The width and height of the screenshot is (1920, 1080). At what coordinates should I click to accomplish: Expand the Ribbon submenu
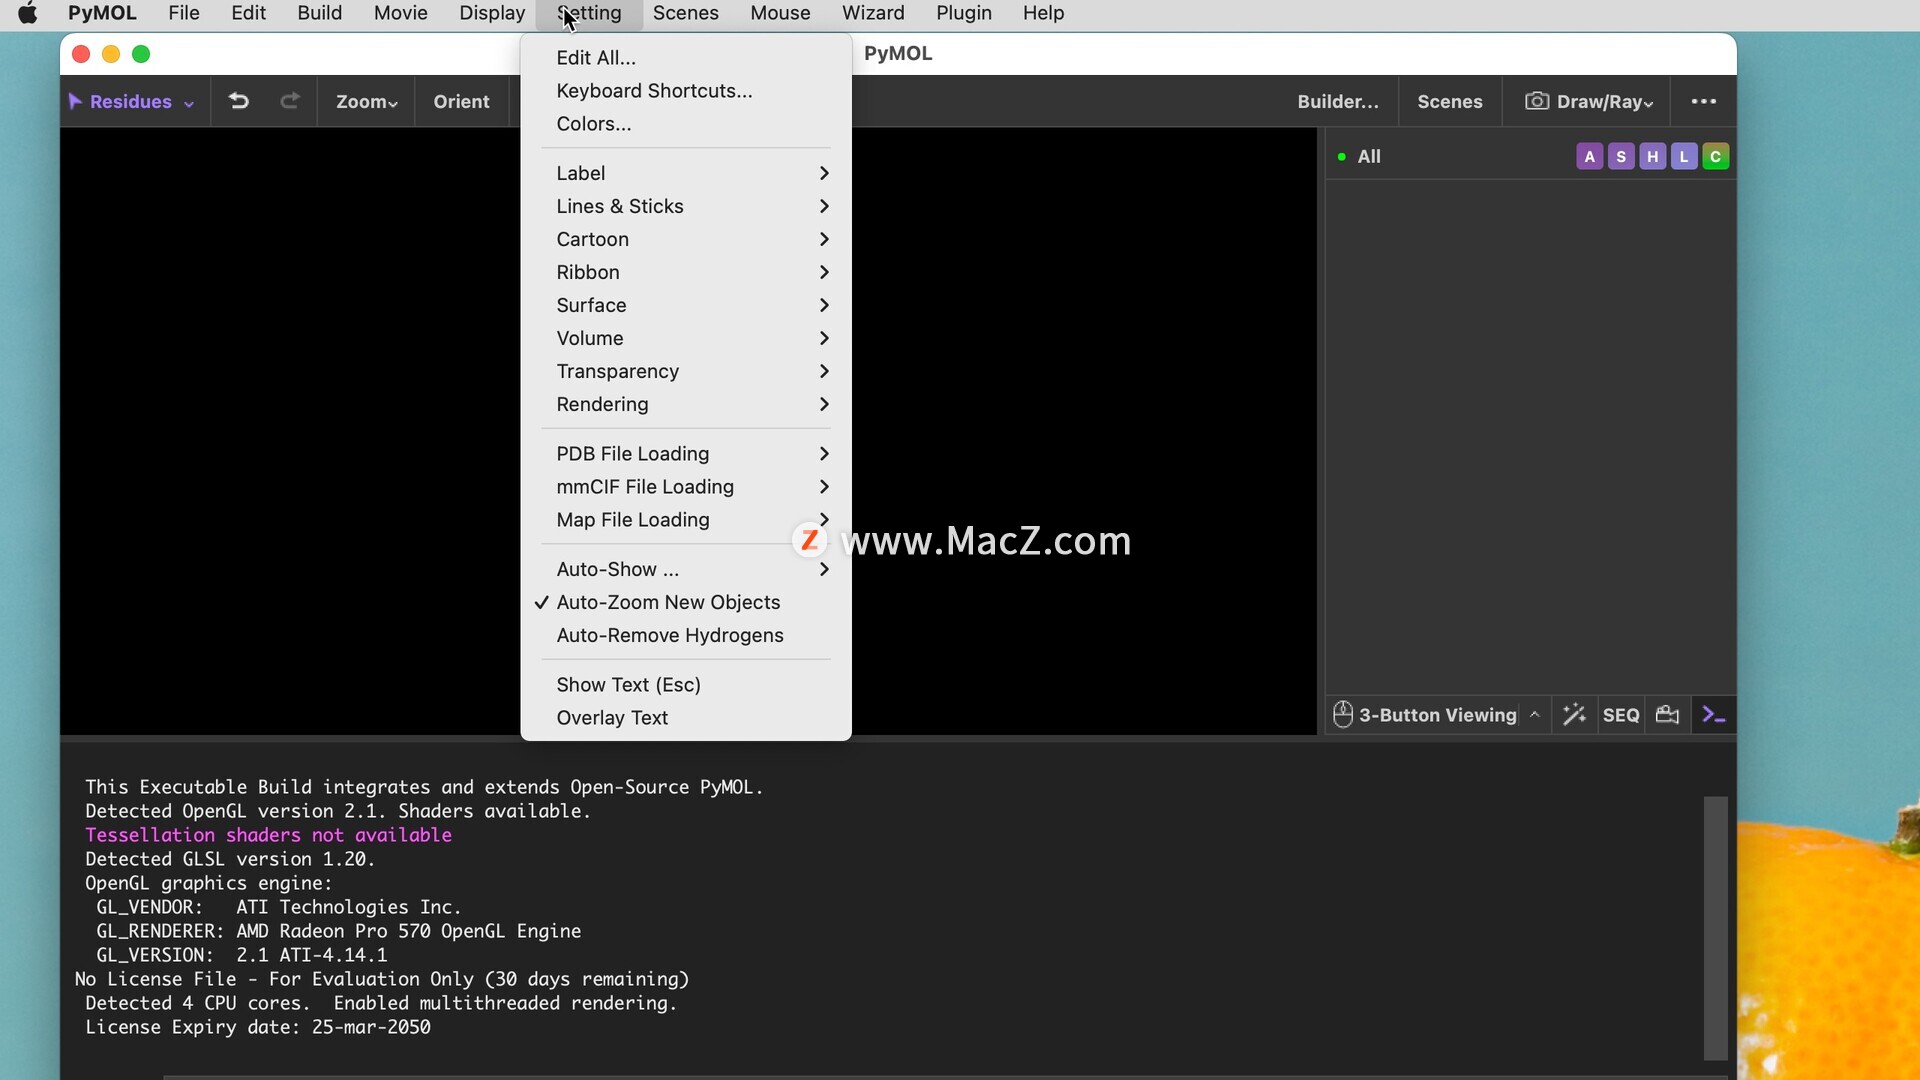pyautogui.click(x=686, y=272)
